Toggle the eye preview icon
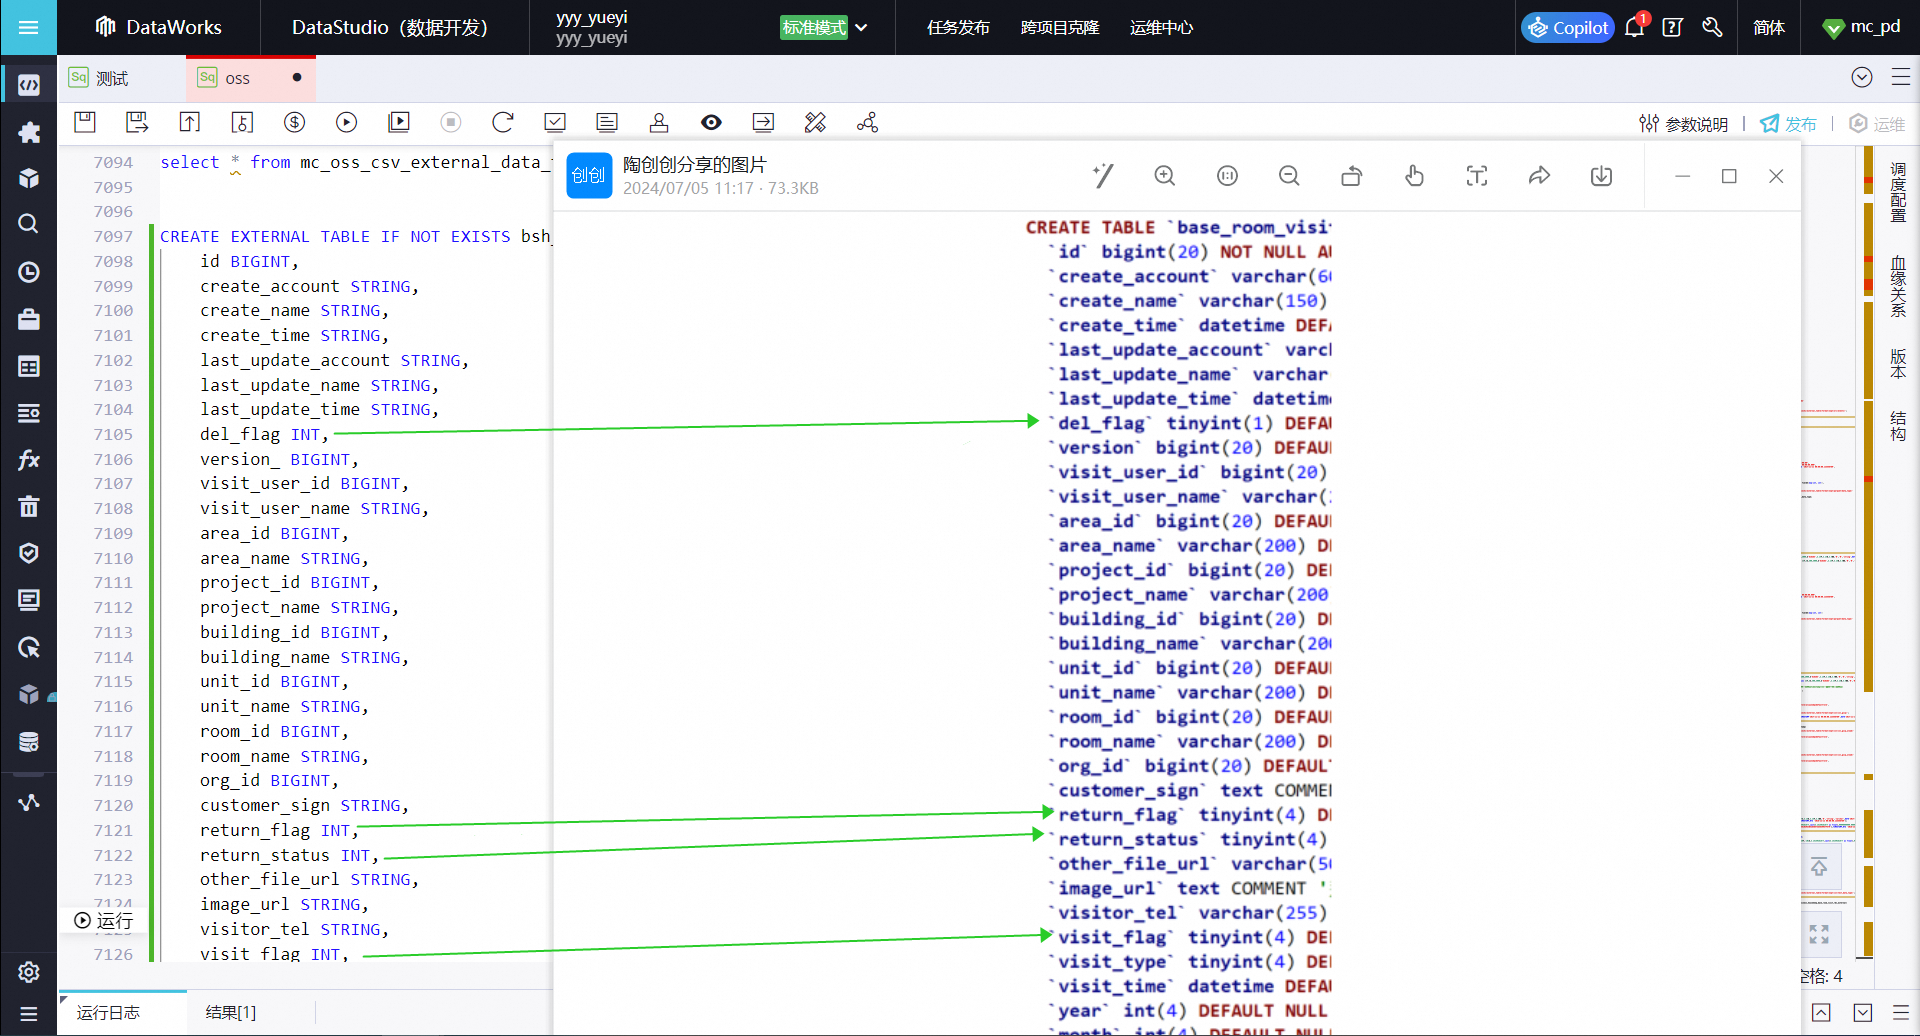This screenshot has height=1036, width=1920. (x=711, y=122)
